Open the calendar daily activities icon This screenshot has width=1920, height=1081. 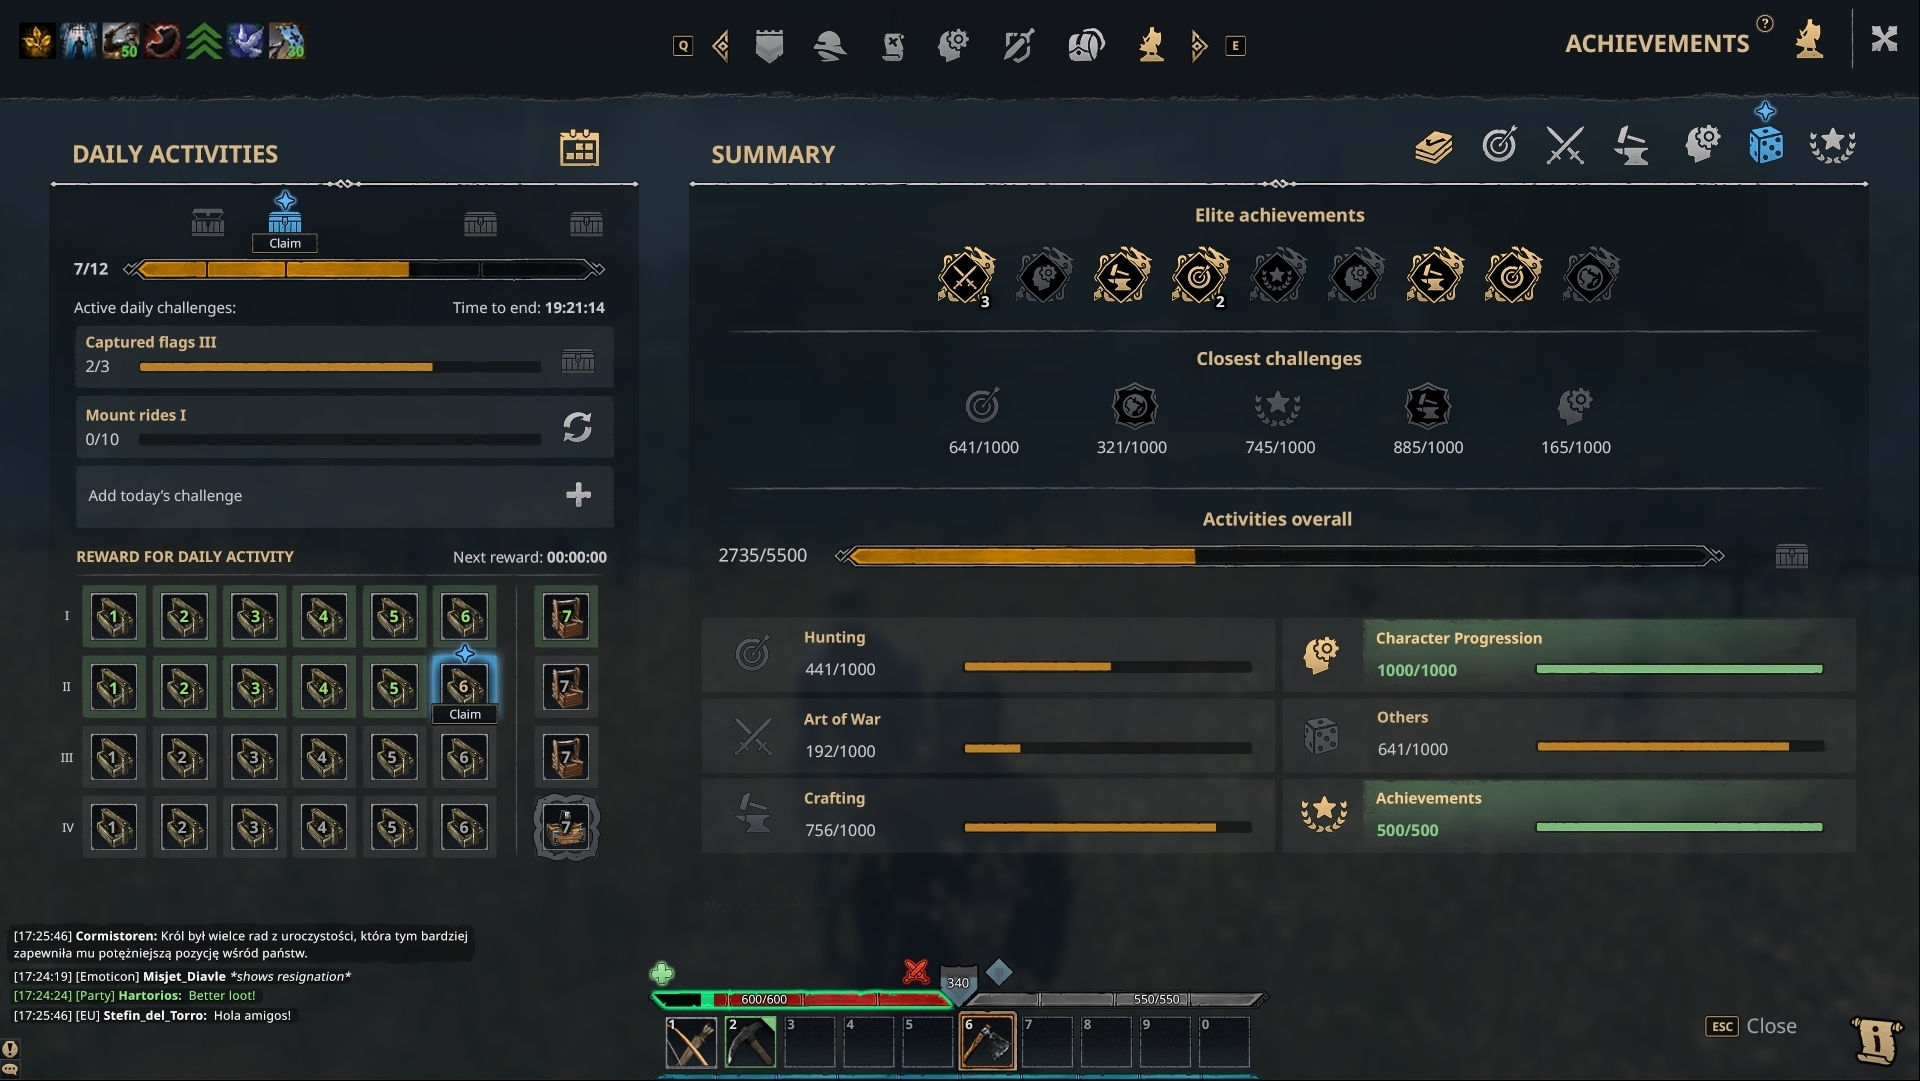point(578,149)
